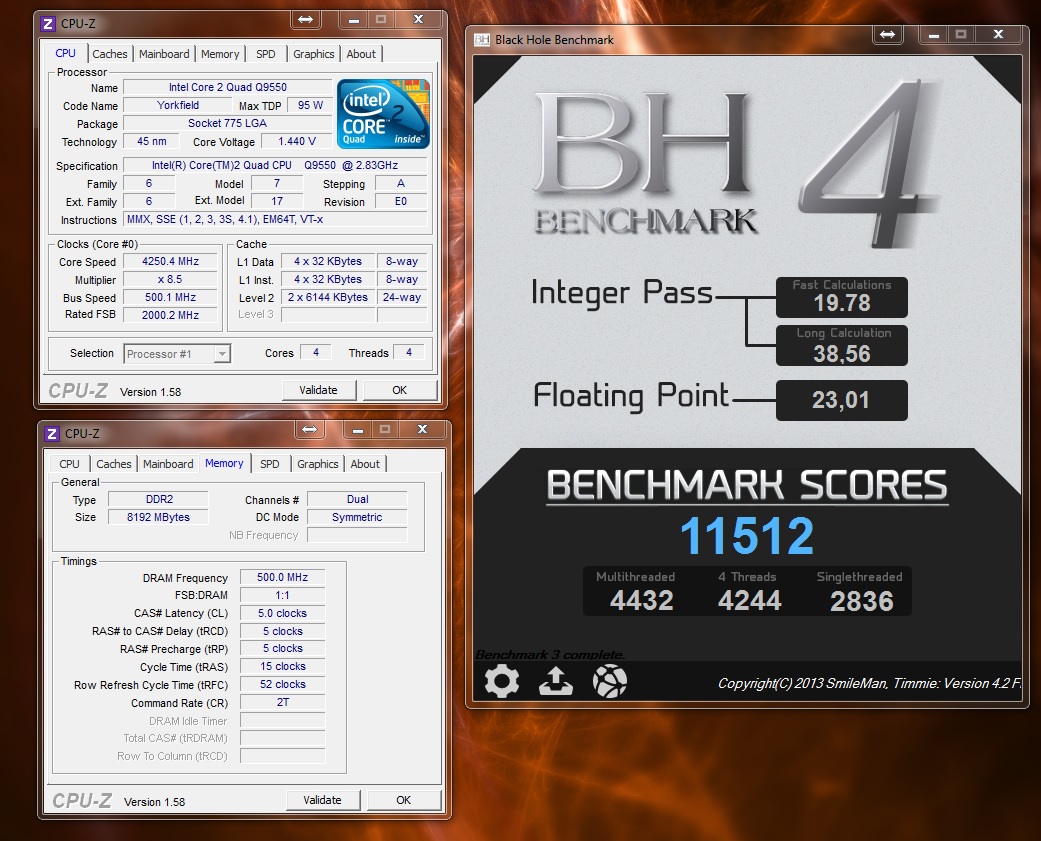This screenshot has width=1041, height=841.
Task: Click the Singlethreaded score 2836
Action: pos(862,601)
